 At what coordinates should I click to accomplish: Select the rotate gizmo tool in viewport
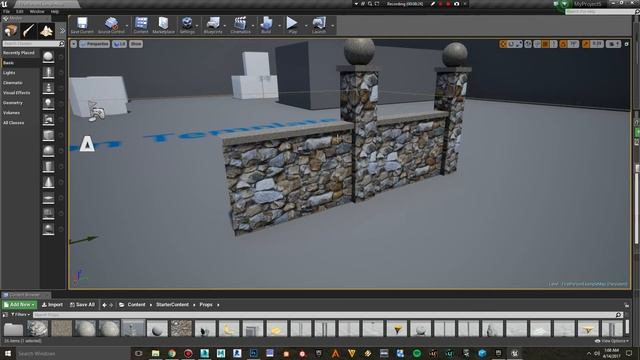(x=511, y=44)
